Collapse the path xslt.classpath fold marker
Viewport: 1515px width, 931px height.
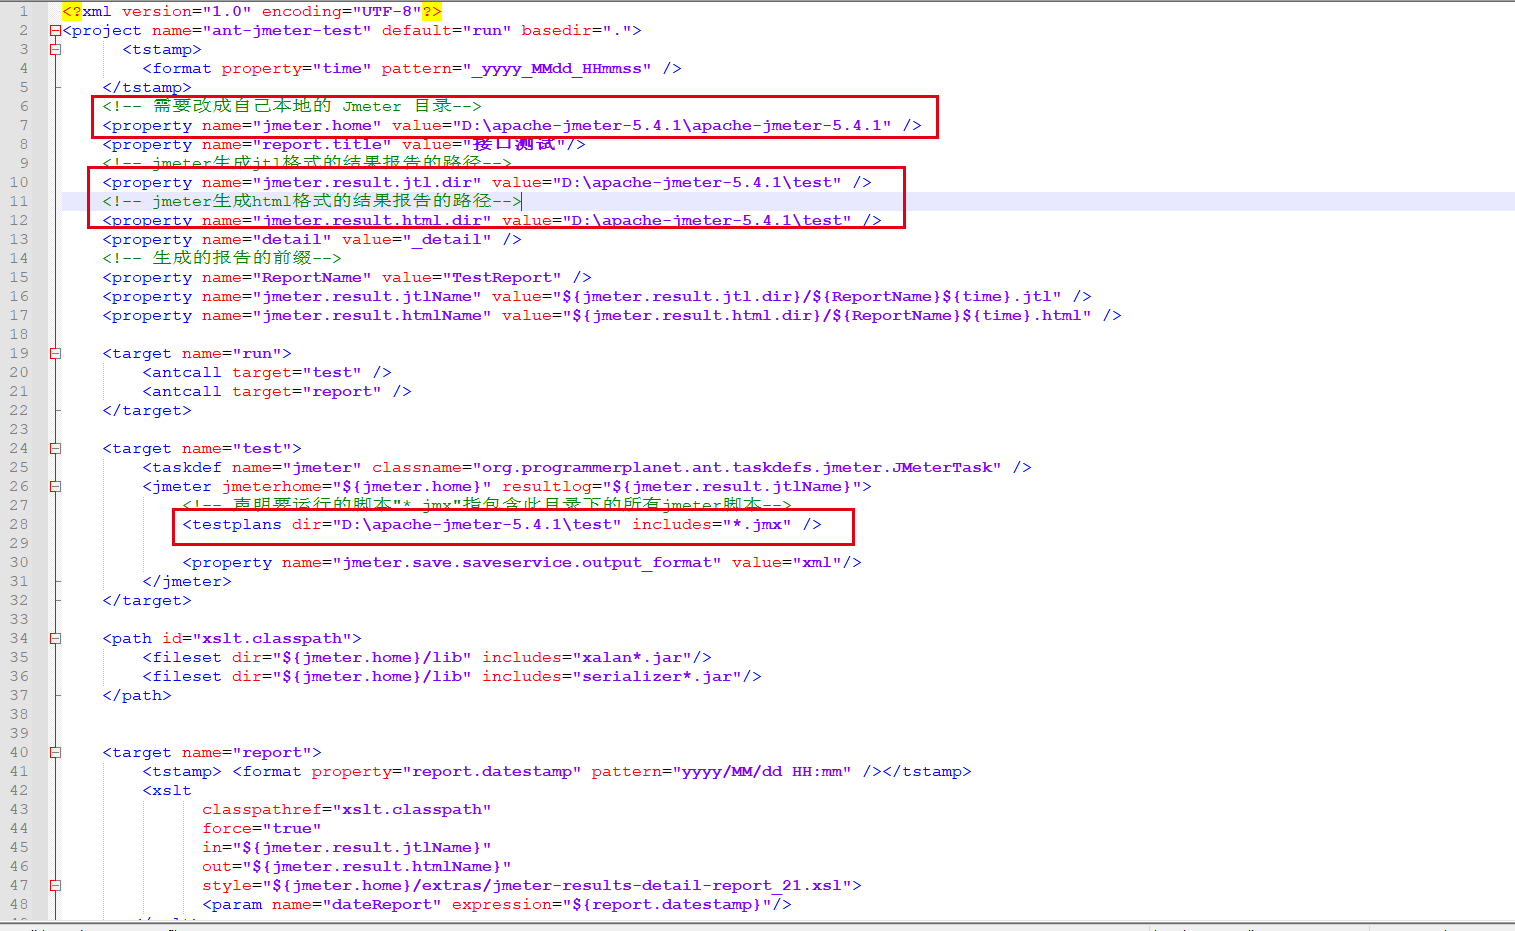[55, 638]
